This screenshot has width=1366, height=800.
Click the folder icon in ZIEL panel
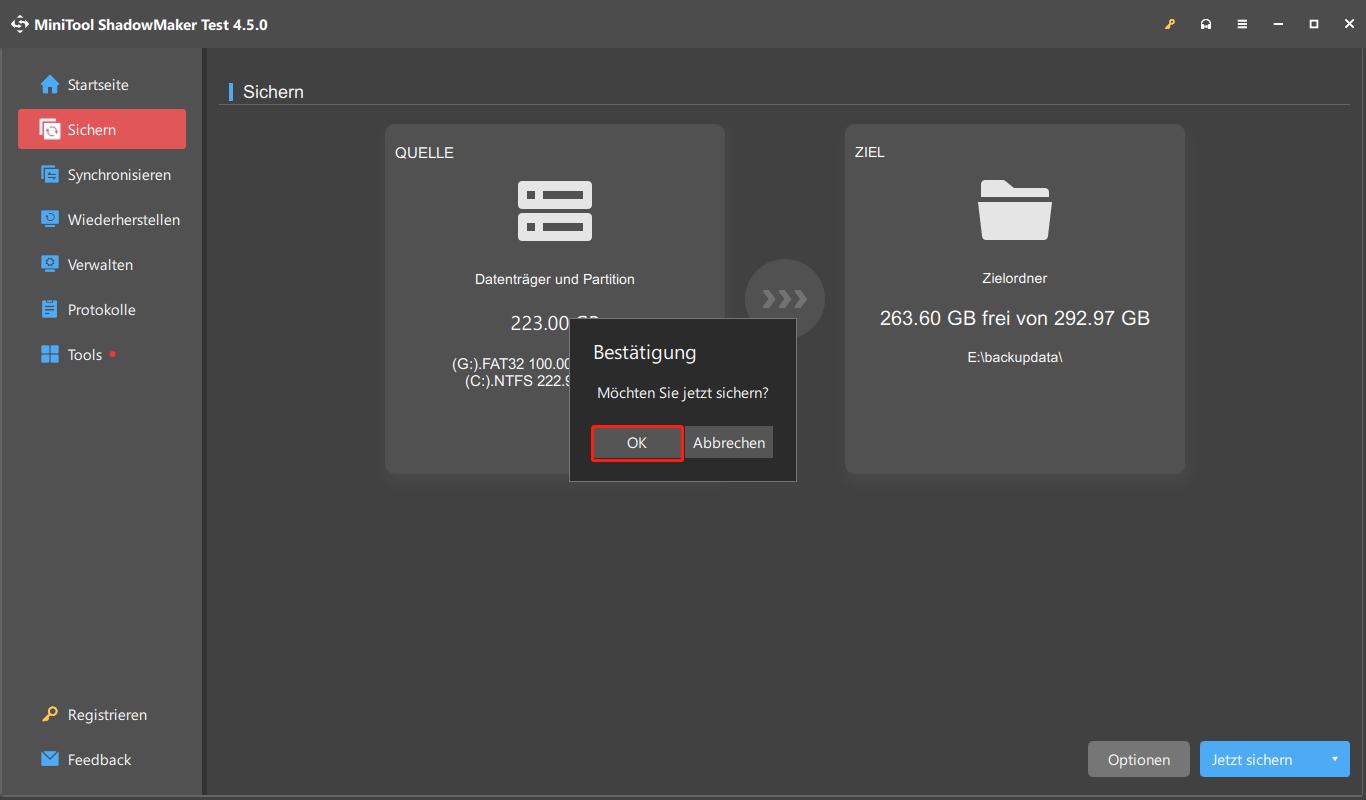click(1014, 210)
